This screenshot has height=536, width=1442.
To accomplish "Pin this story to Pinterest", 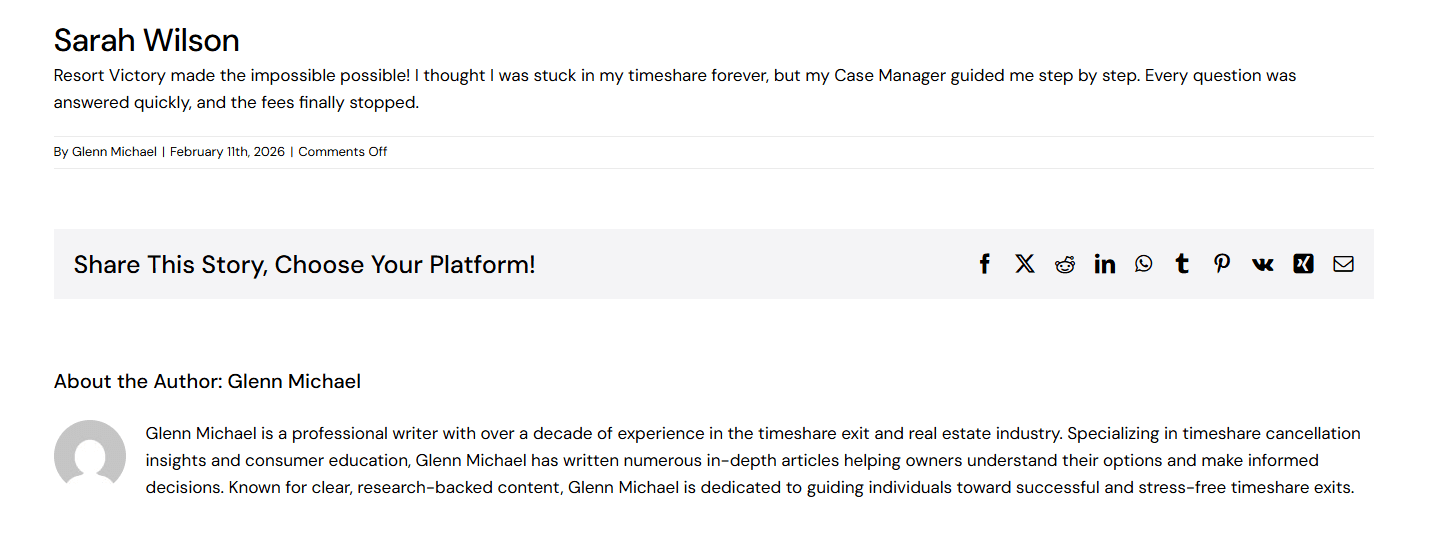I will pos(1222,264).
